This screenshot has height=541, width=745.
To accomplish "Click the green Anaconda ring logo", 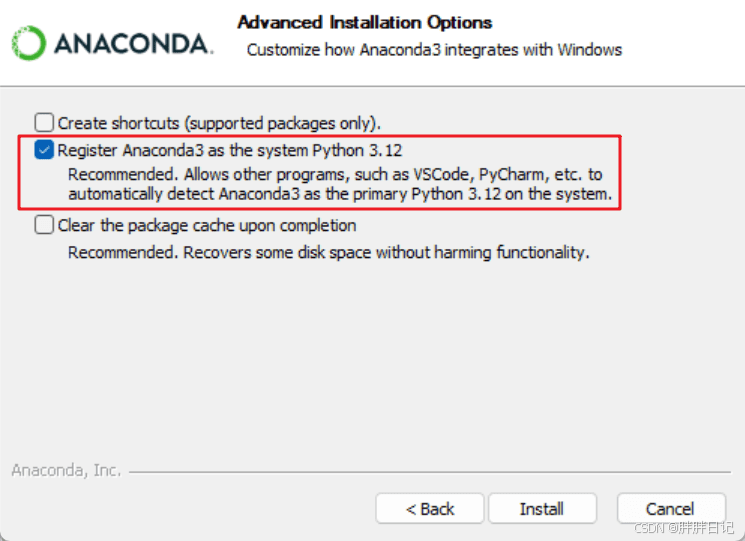I will [x=29, y=43].
